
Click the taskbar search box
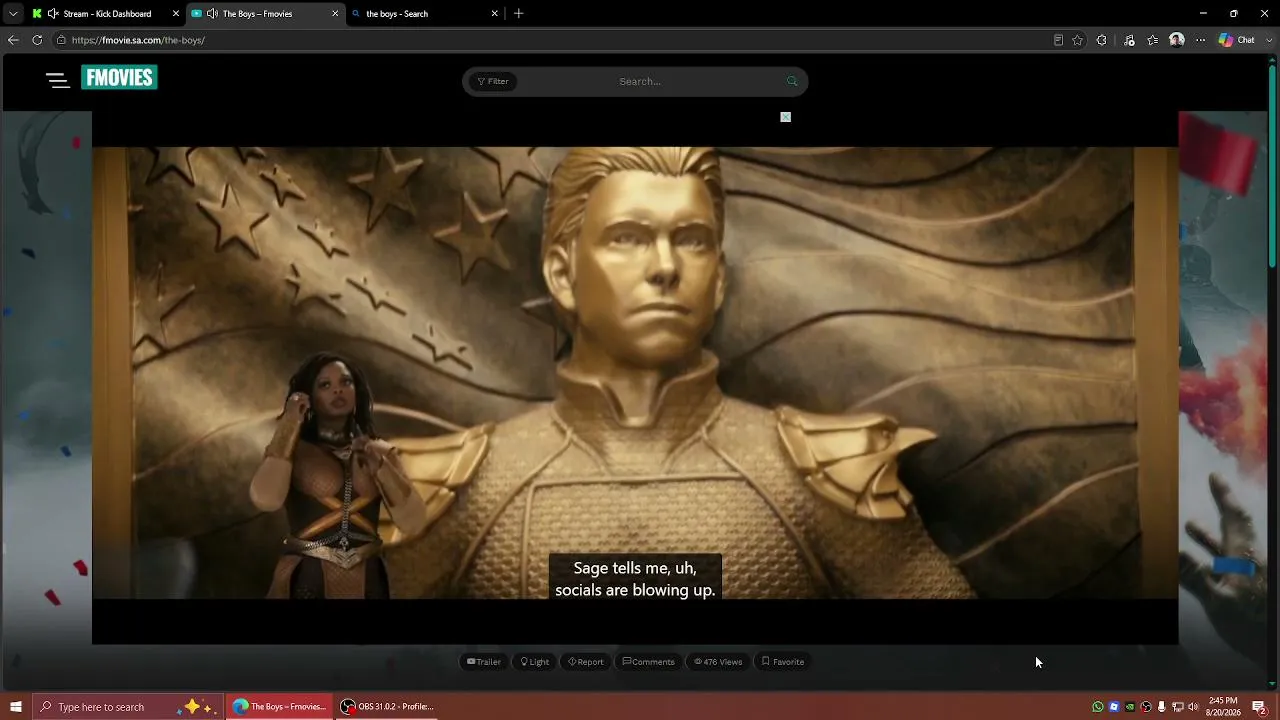tap(128, 707)
